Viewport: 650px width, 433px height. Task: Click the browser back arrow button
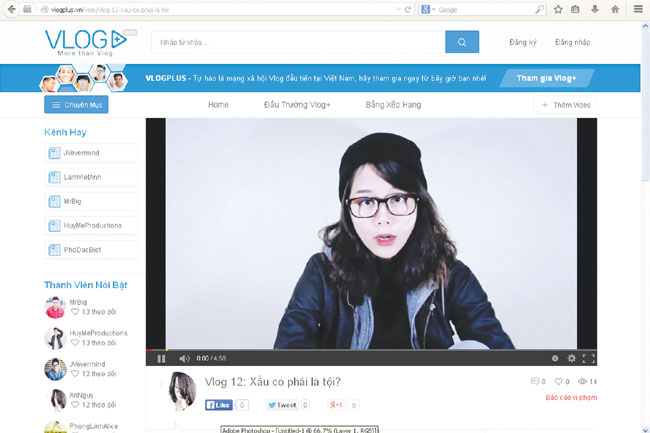[x=12, y=9]
